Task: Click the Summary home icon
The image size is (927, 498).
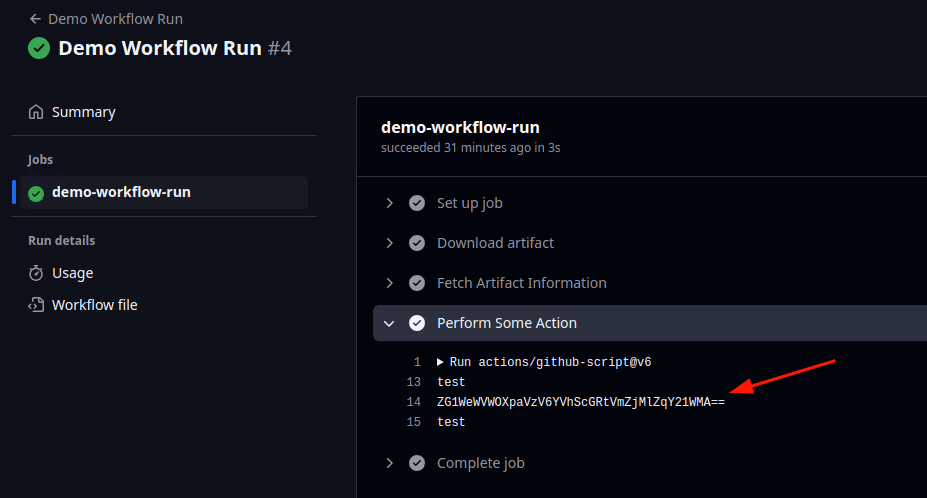Action: coord(36,112)
